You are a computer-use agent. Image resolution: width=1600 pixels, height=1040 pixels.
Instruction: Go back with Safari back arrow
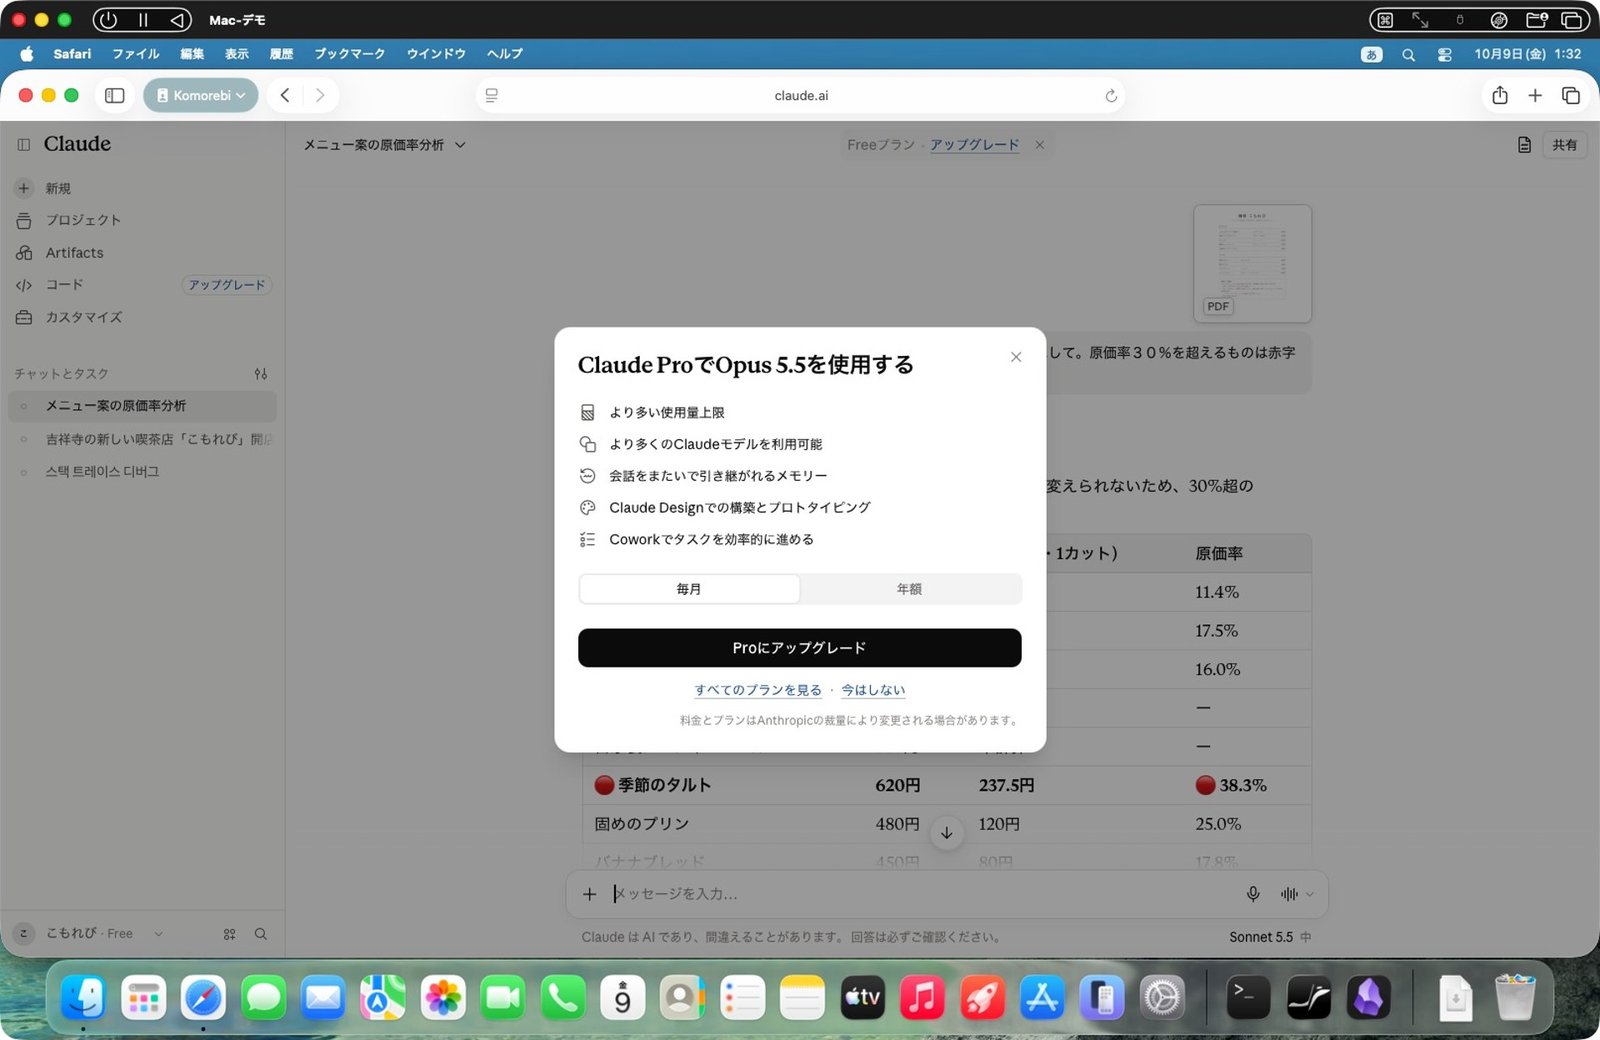click(x=285, y=95)
